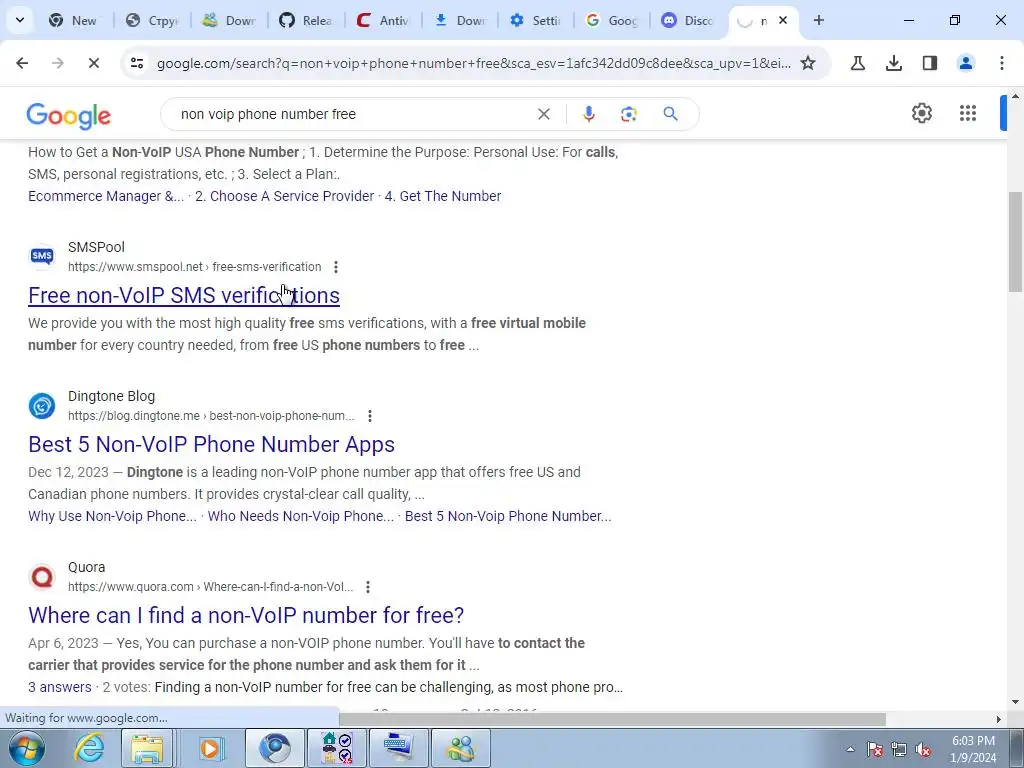Submit search with magnifier icon
The image size is (1024, 768).
670,114
